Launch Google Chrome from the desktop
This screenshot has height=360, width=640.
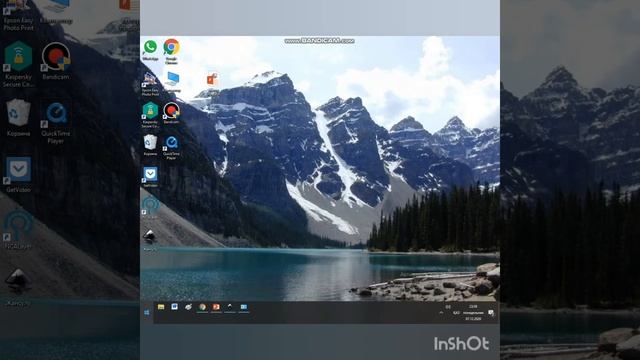[x=171, y=51]
